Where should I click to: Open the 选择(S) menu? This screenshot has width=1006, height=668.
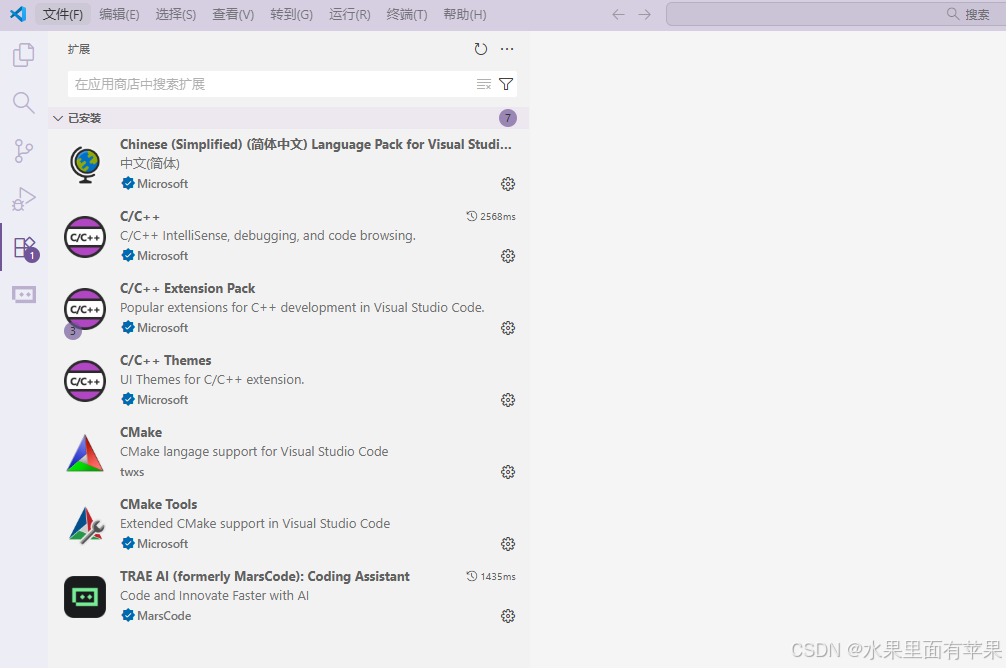point(176,14)
